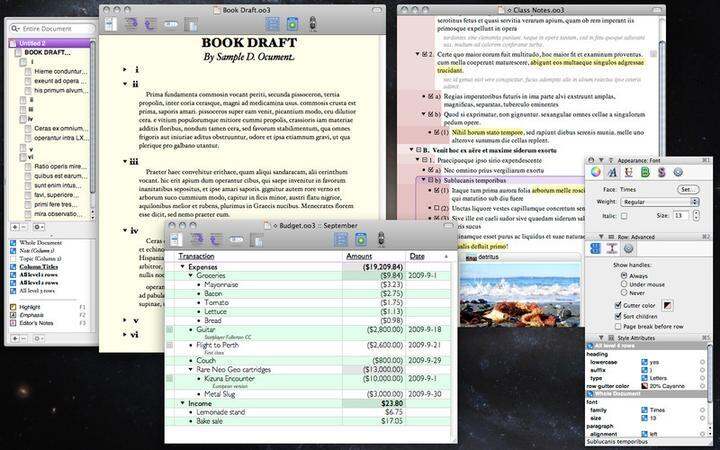Open the gear tab in Appearance inspector
The height and width of the screenshot is (450, 720).
tap(678, 172)
